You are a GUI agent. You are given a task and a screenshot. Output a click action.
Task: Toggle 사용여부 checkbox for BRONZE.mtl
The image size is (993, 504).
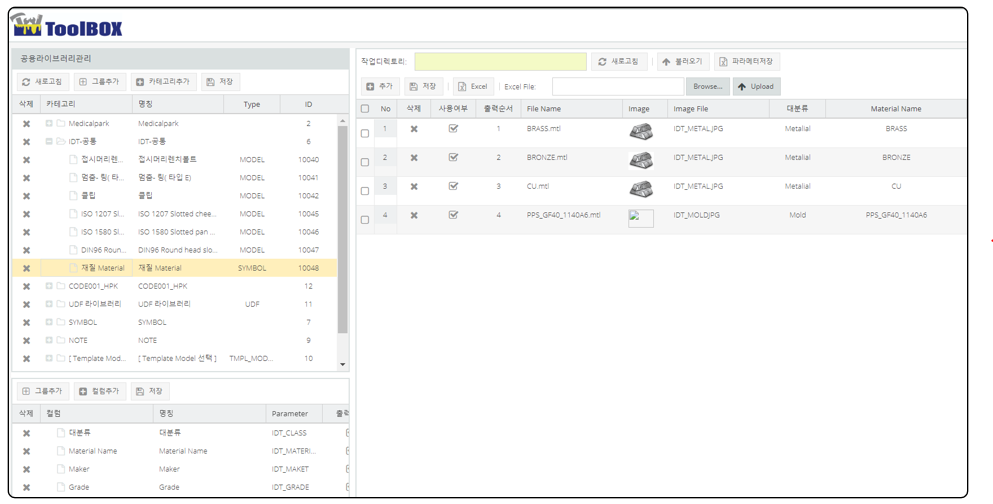point(453,158)
